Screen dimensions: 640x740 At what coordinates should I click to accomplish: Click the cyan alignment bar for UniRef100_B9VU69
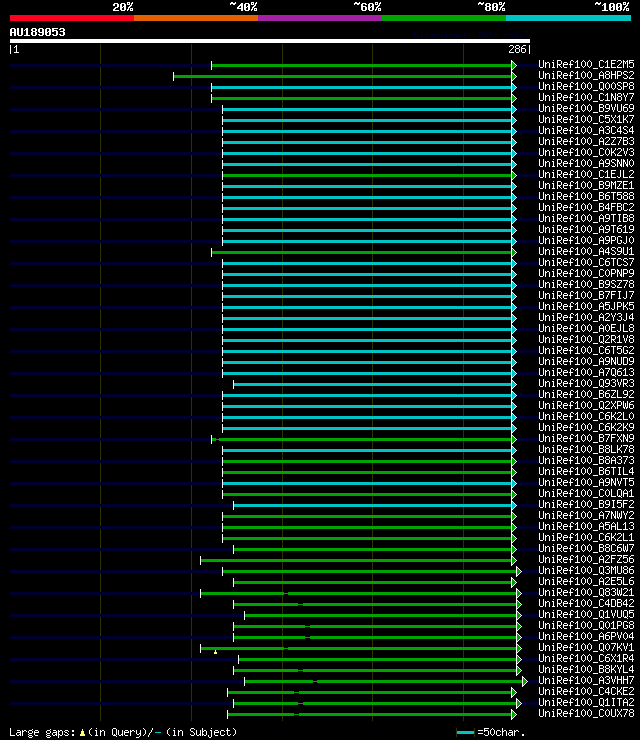coord(367,109)
